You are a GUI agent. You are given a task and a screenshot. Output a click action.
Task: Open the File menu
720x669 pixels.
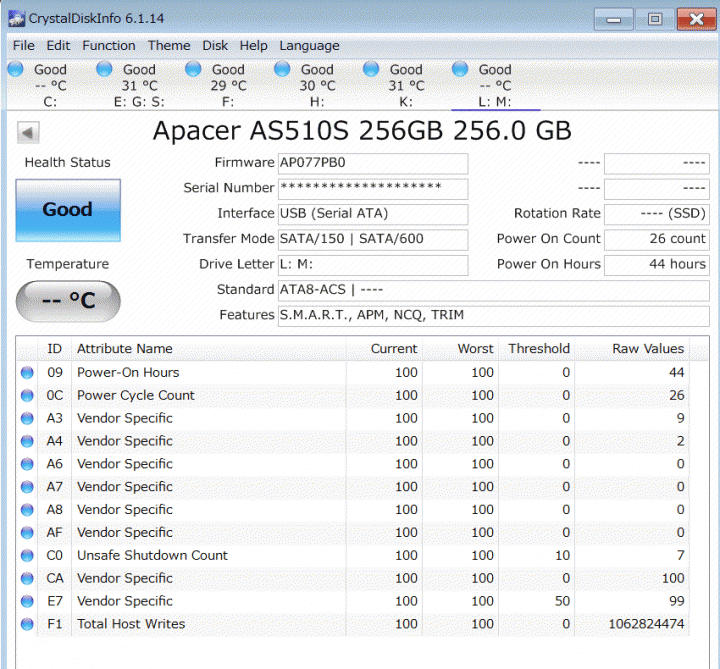[x=24, y=46]
